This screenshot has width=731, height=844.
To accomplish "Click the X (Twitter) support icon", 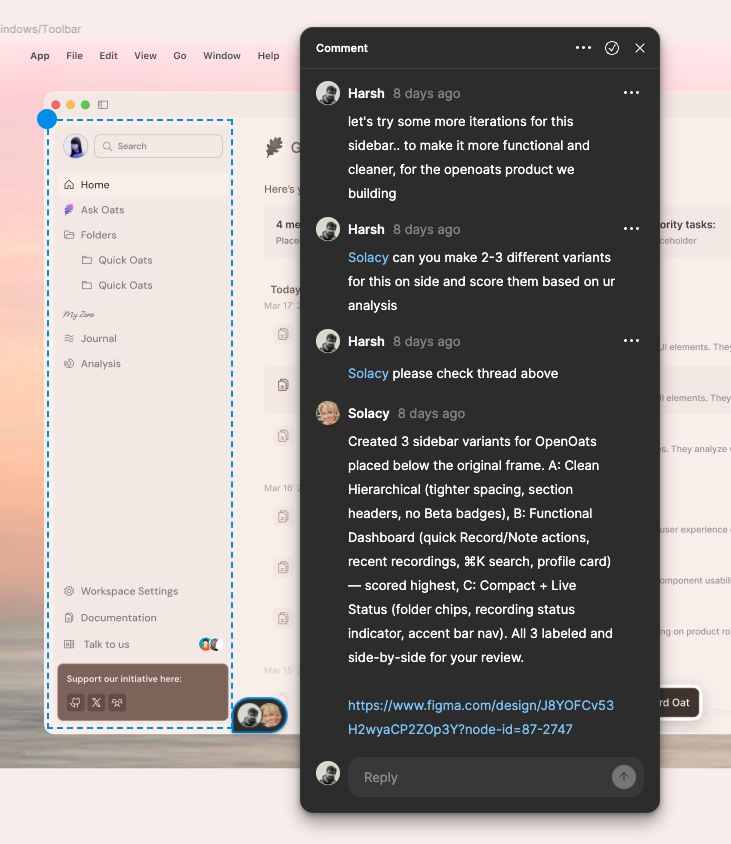I will pos(96,702).
